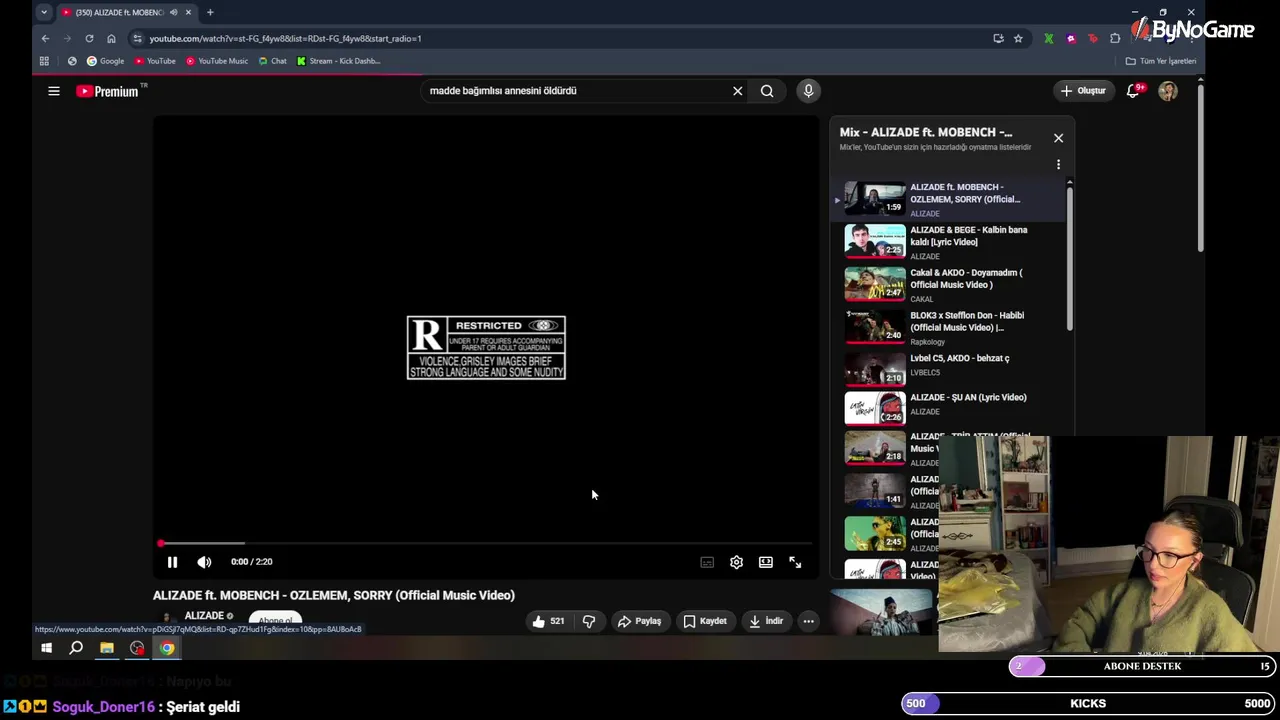Open the account avatar menu

1168,91
